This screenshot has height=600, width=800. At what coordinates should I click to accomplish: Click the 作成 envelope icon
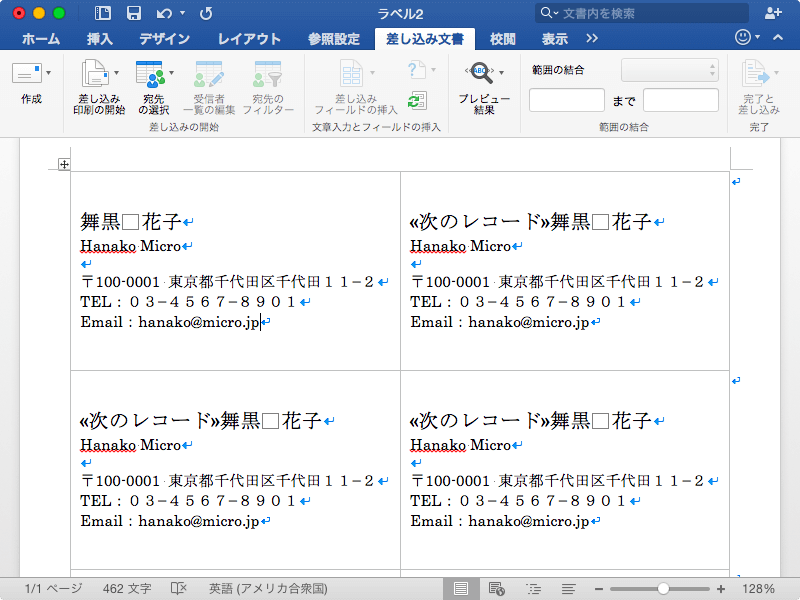pyautogui.click(x=27, y=73)
